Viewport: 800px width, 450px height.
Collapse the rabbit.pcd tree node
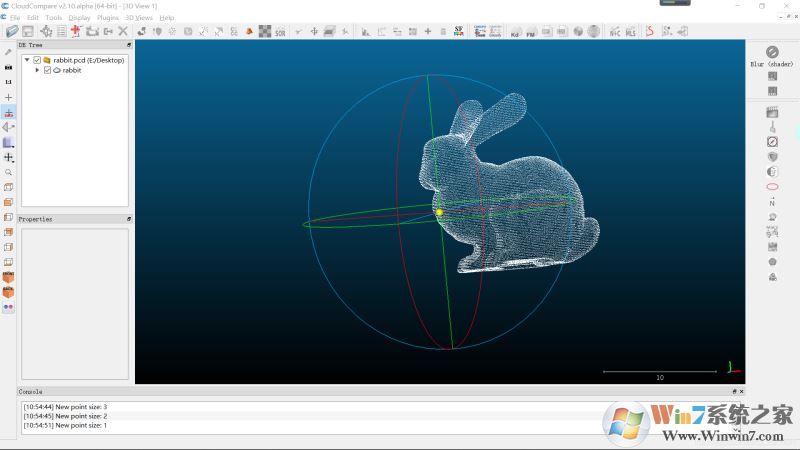[x=27, y=60]
